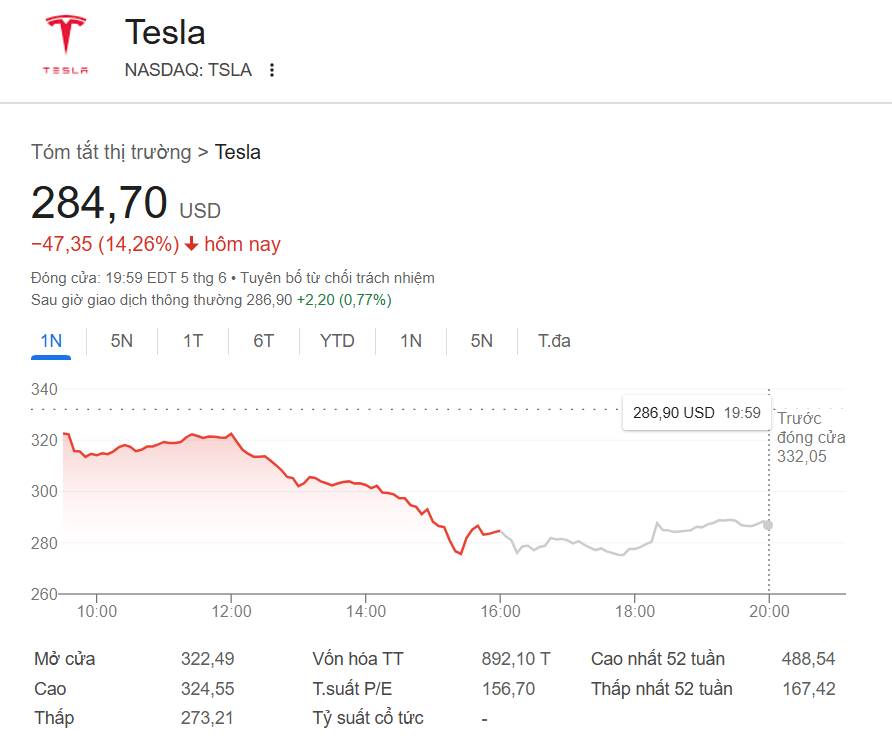Click the Tesla logo icon
892x743 pixels.
click(65, 45)
